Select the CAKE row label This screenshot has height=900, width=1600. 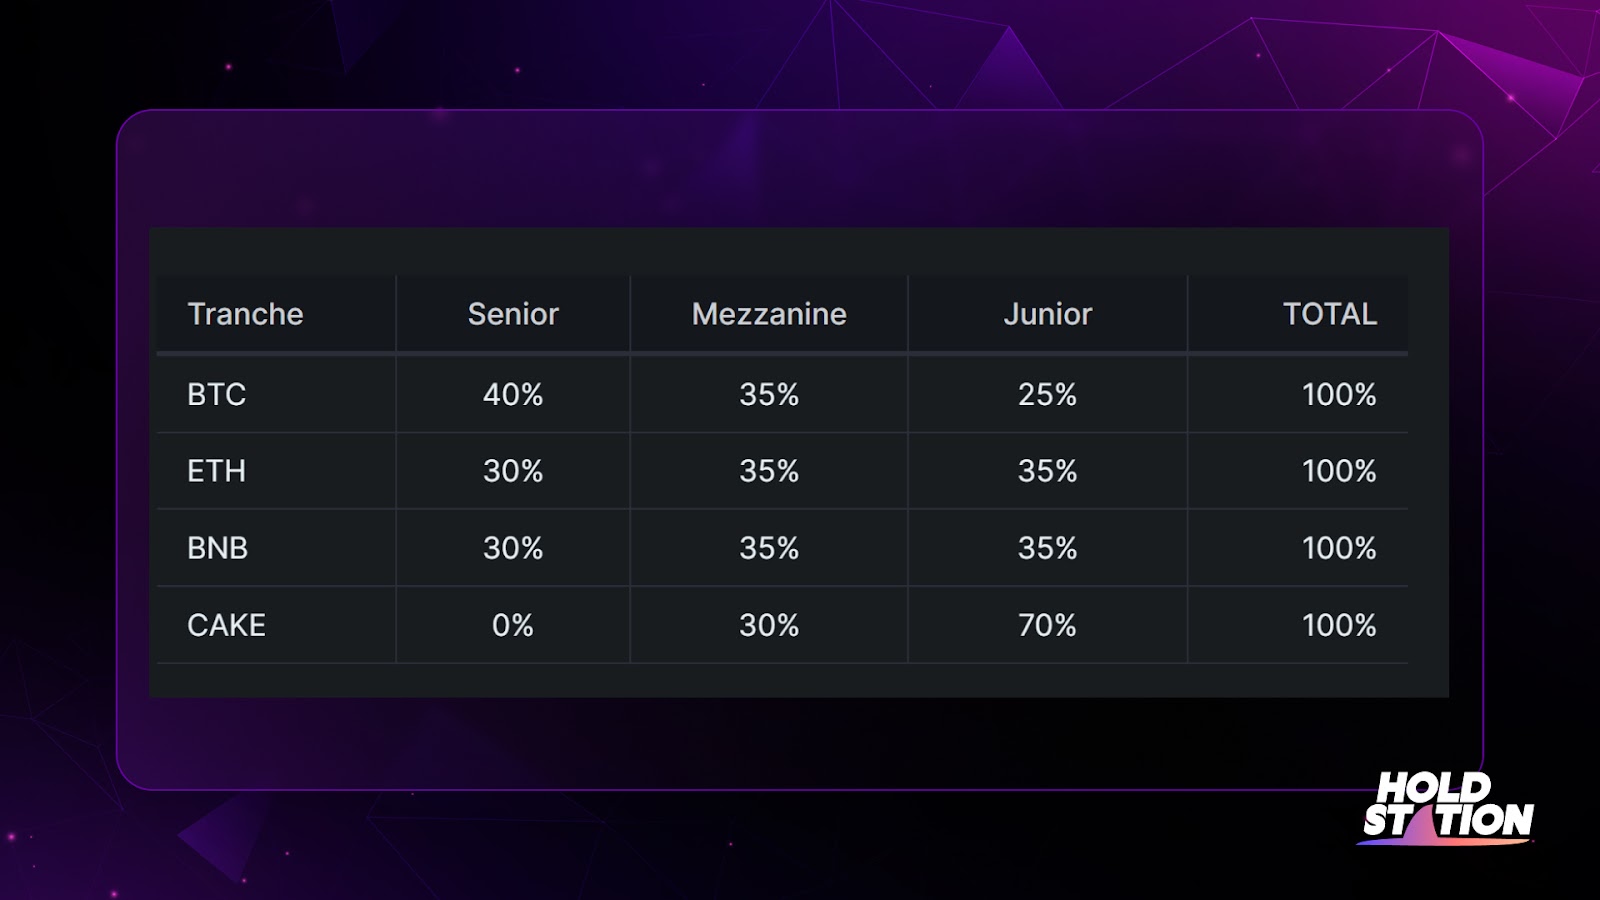(226, 625)
